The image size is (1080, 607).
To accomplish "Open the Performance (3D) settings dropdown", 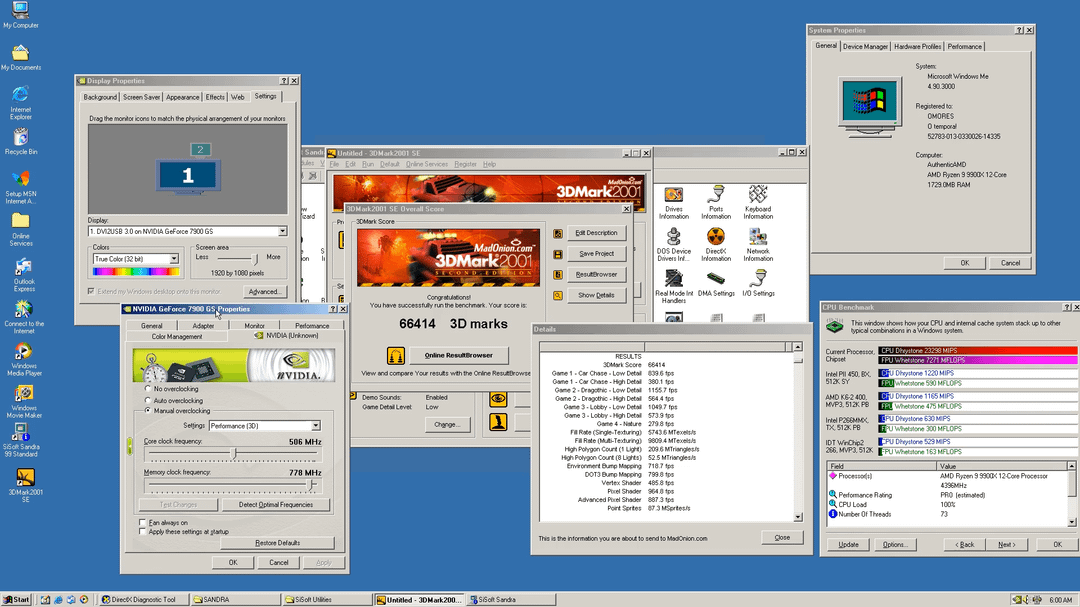I will [316, 426].
